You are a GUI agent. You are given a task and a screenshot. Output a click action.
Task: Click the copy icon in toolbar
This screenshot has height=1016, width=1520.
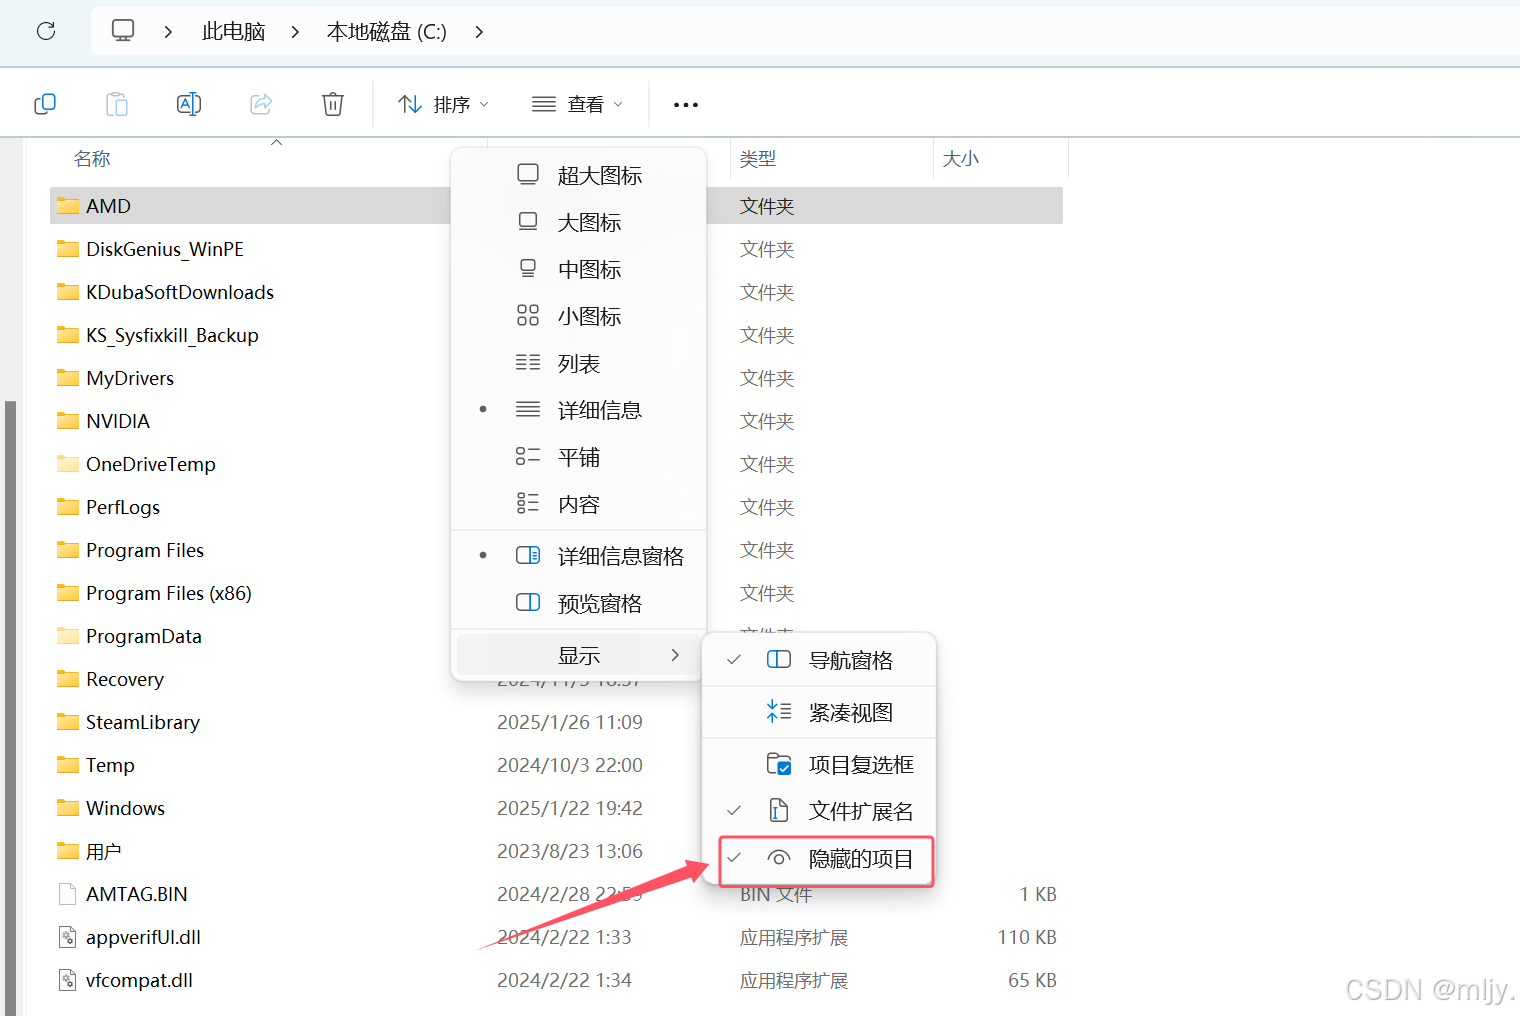[x=45, y=104]
